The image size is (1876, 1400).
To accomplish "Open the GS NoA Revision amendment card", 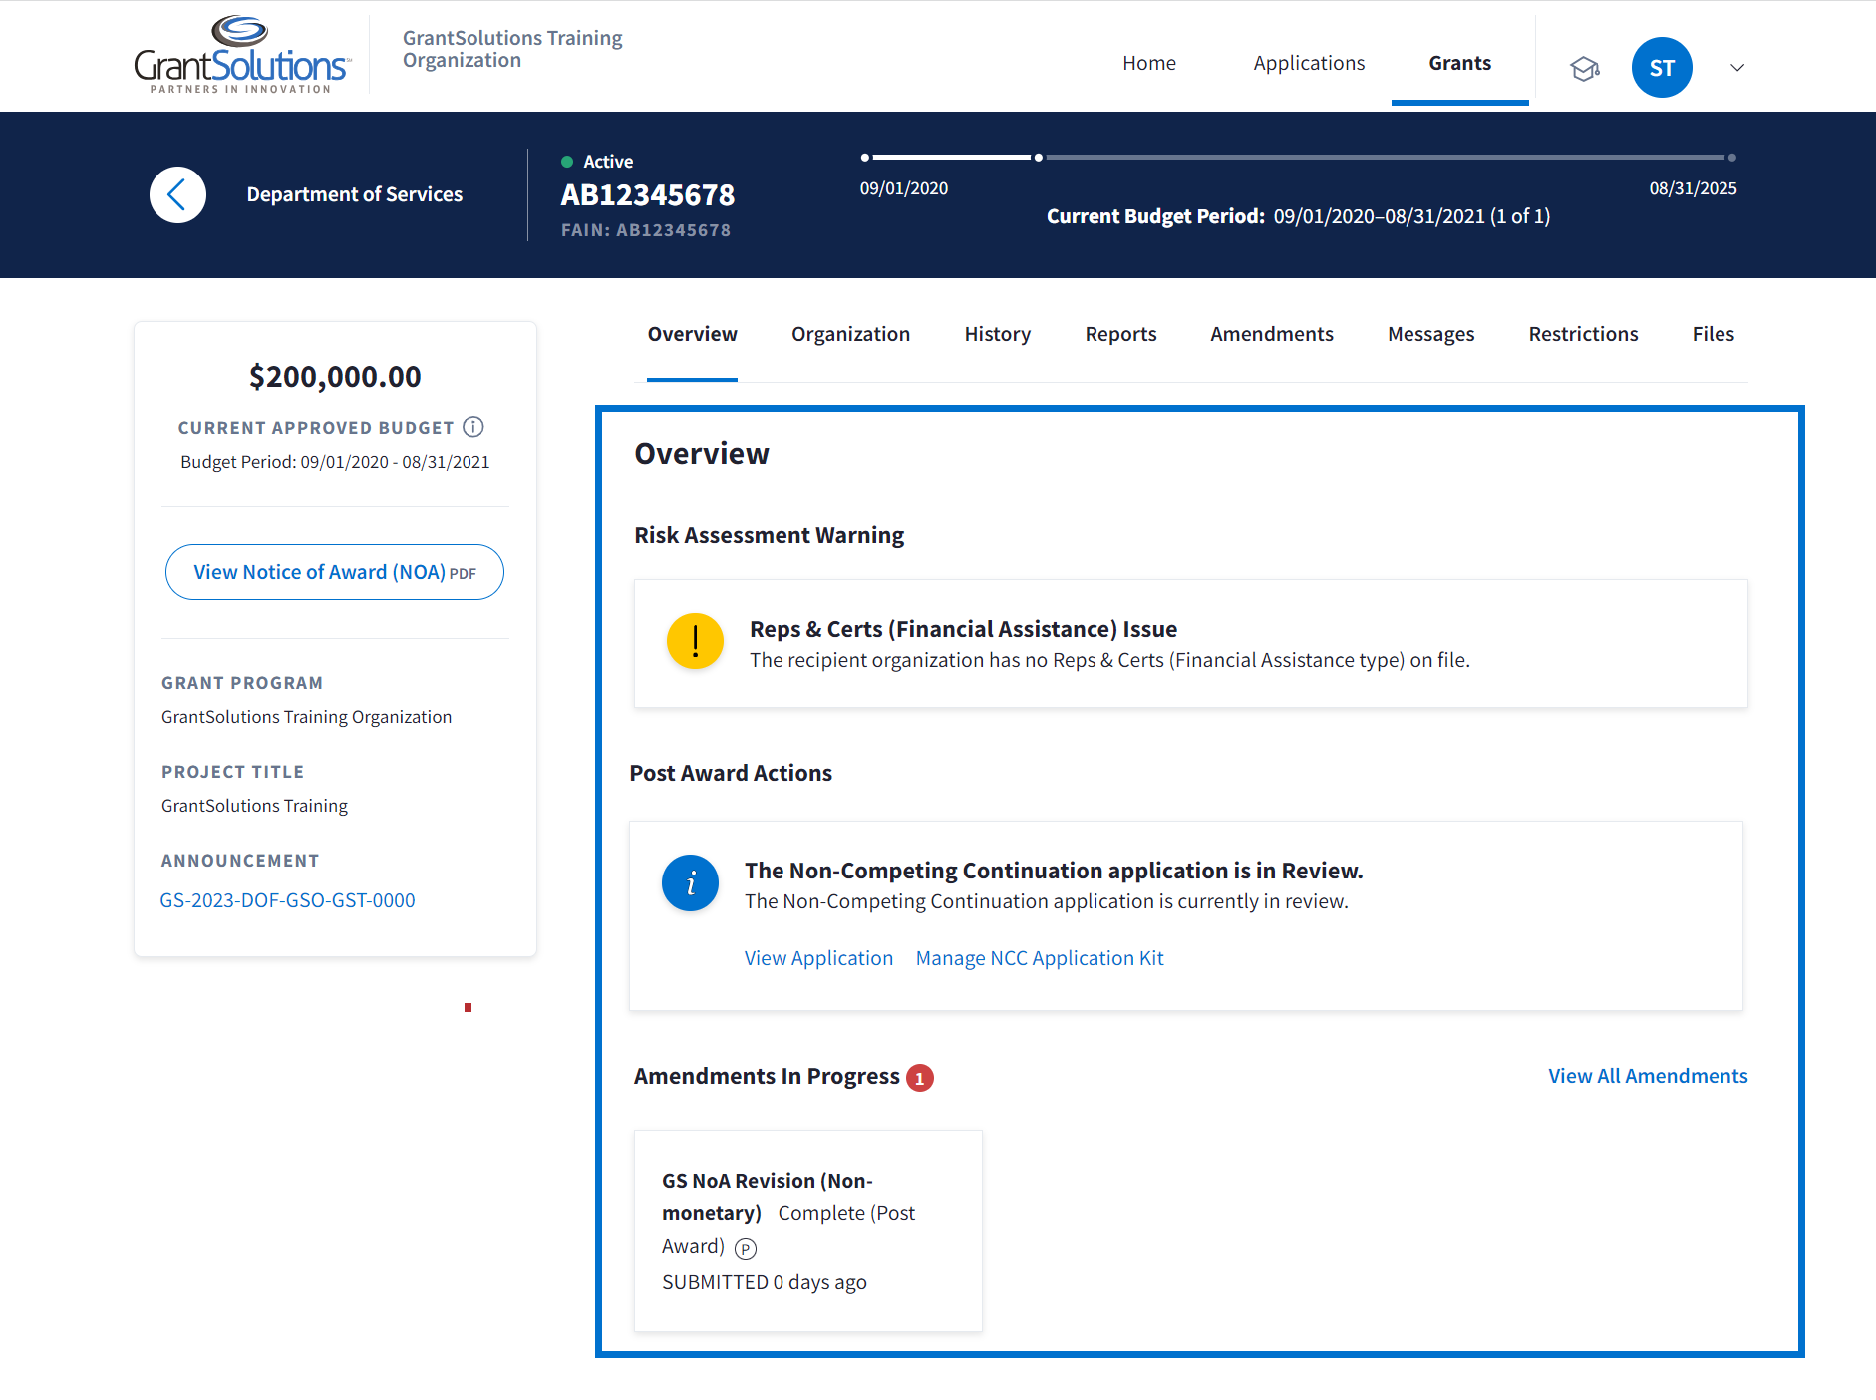I will tap(808, 1230).
